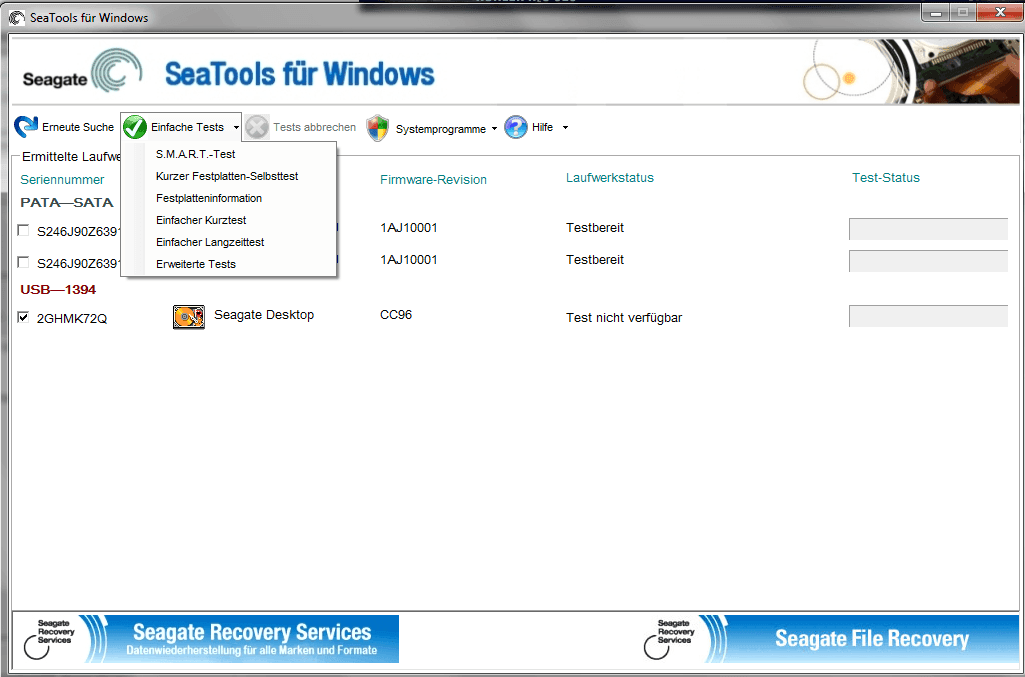The height and width of the screenshot is (677, 1025).
Task: Click Test nicht verfügbar status text
Action: tap(624, 318)
